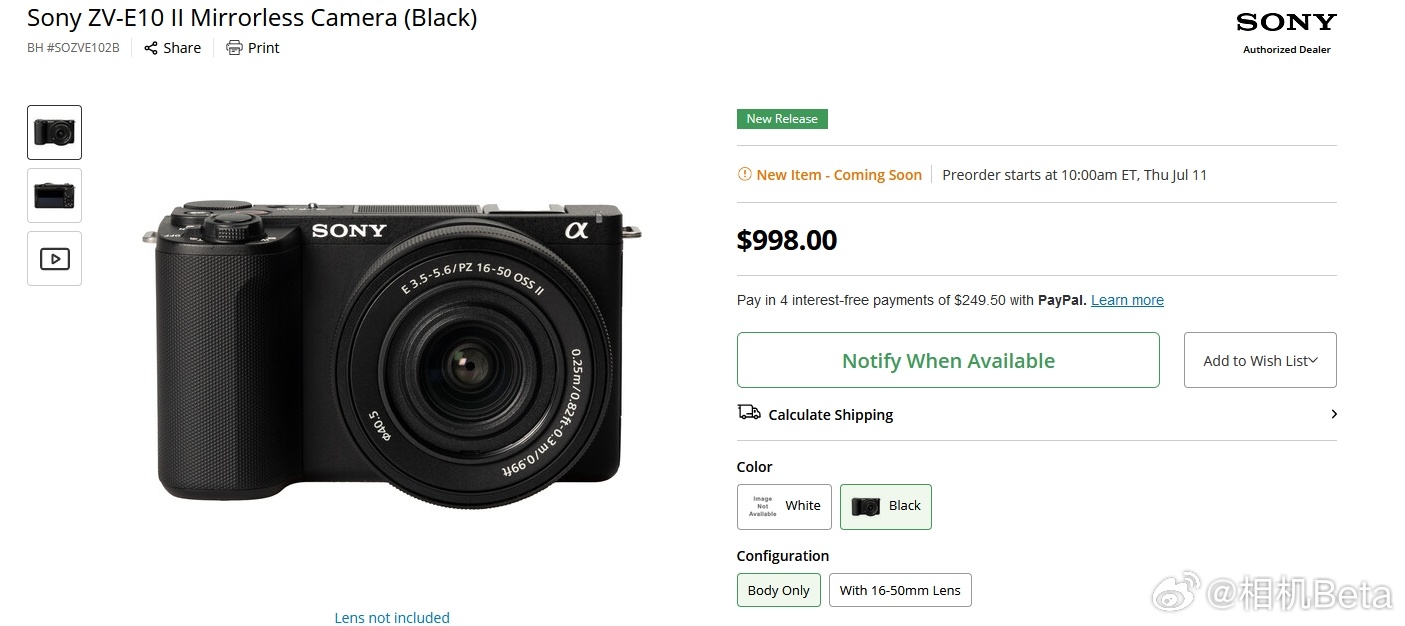
Task: Click the Lens not included note
Action: click(x=392, y=617)
